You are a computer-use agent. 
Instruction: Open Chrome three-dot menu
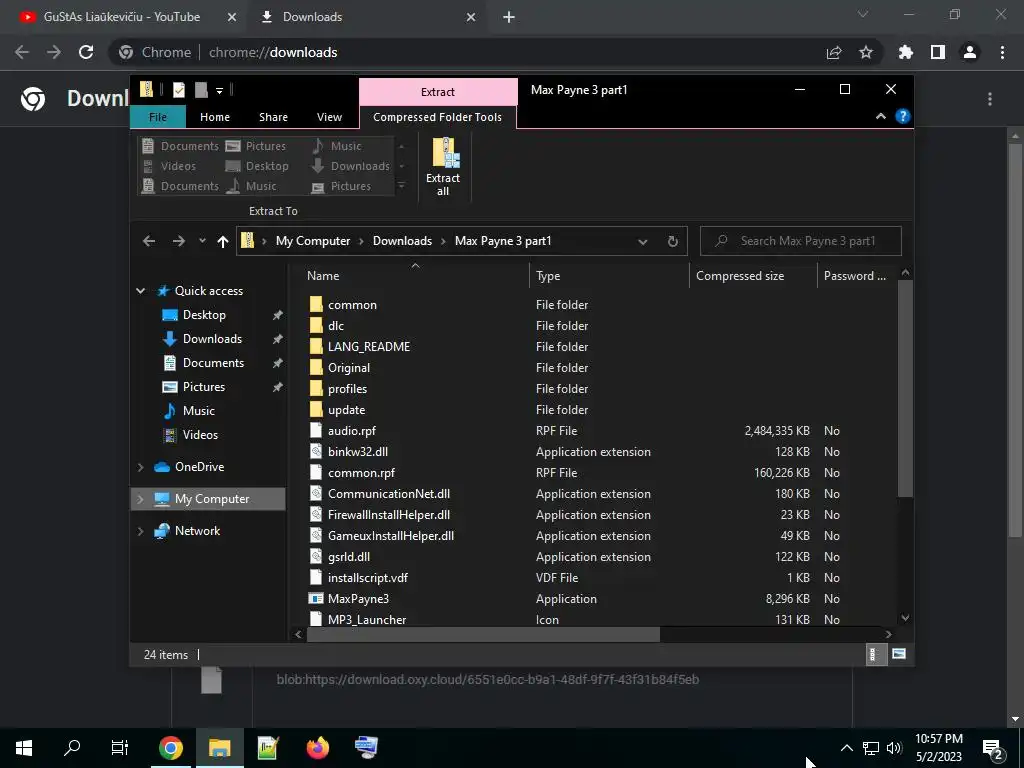pyautogui.click(x=1002, y=52)
